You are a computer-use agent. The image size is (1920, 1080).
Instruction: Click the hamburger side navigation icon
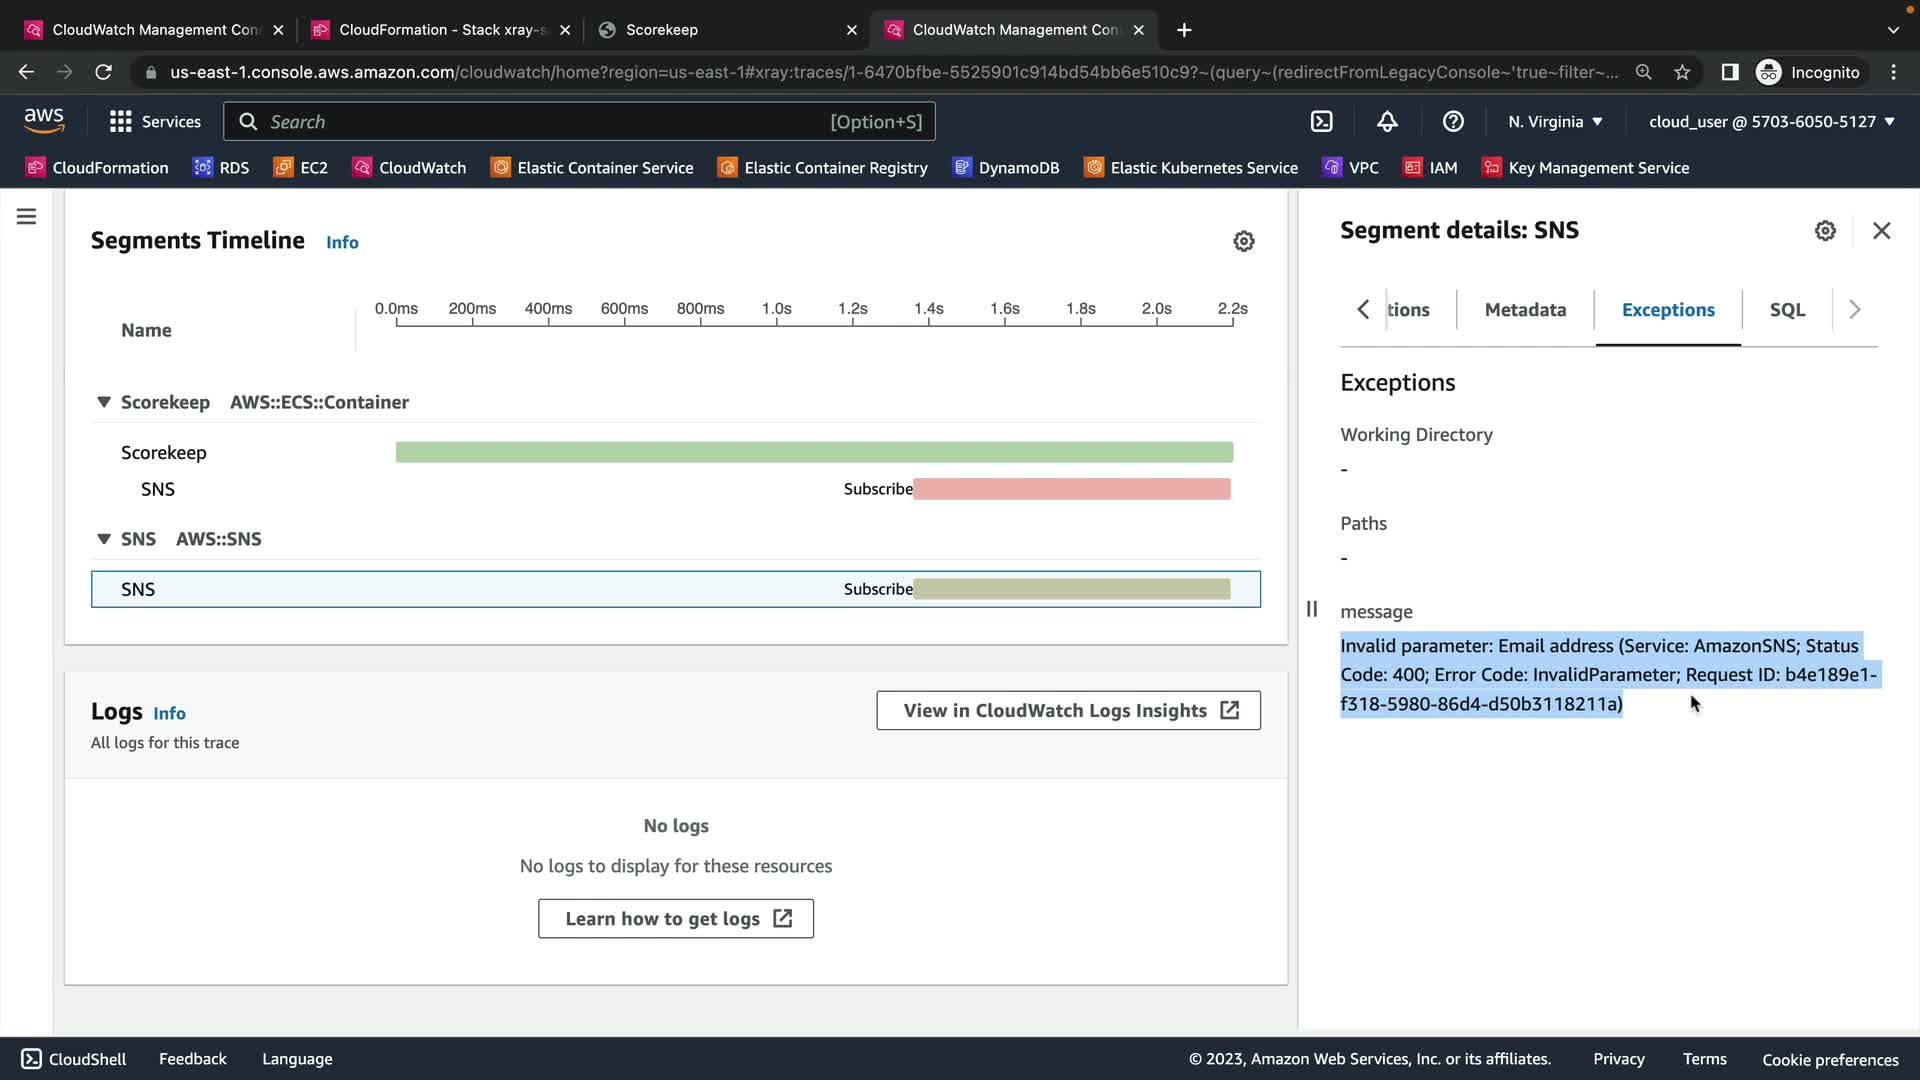(27, 217)
